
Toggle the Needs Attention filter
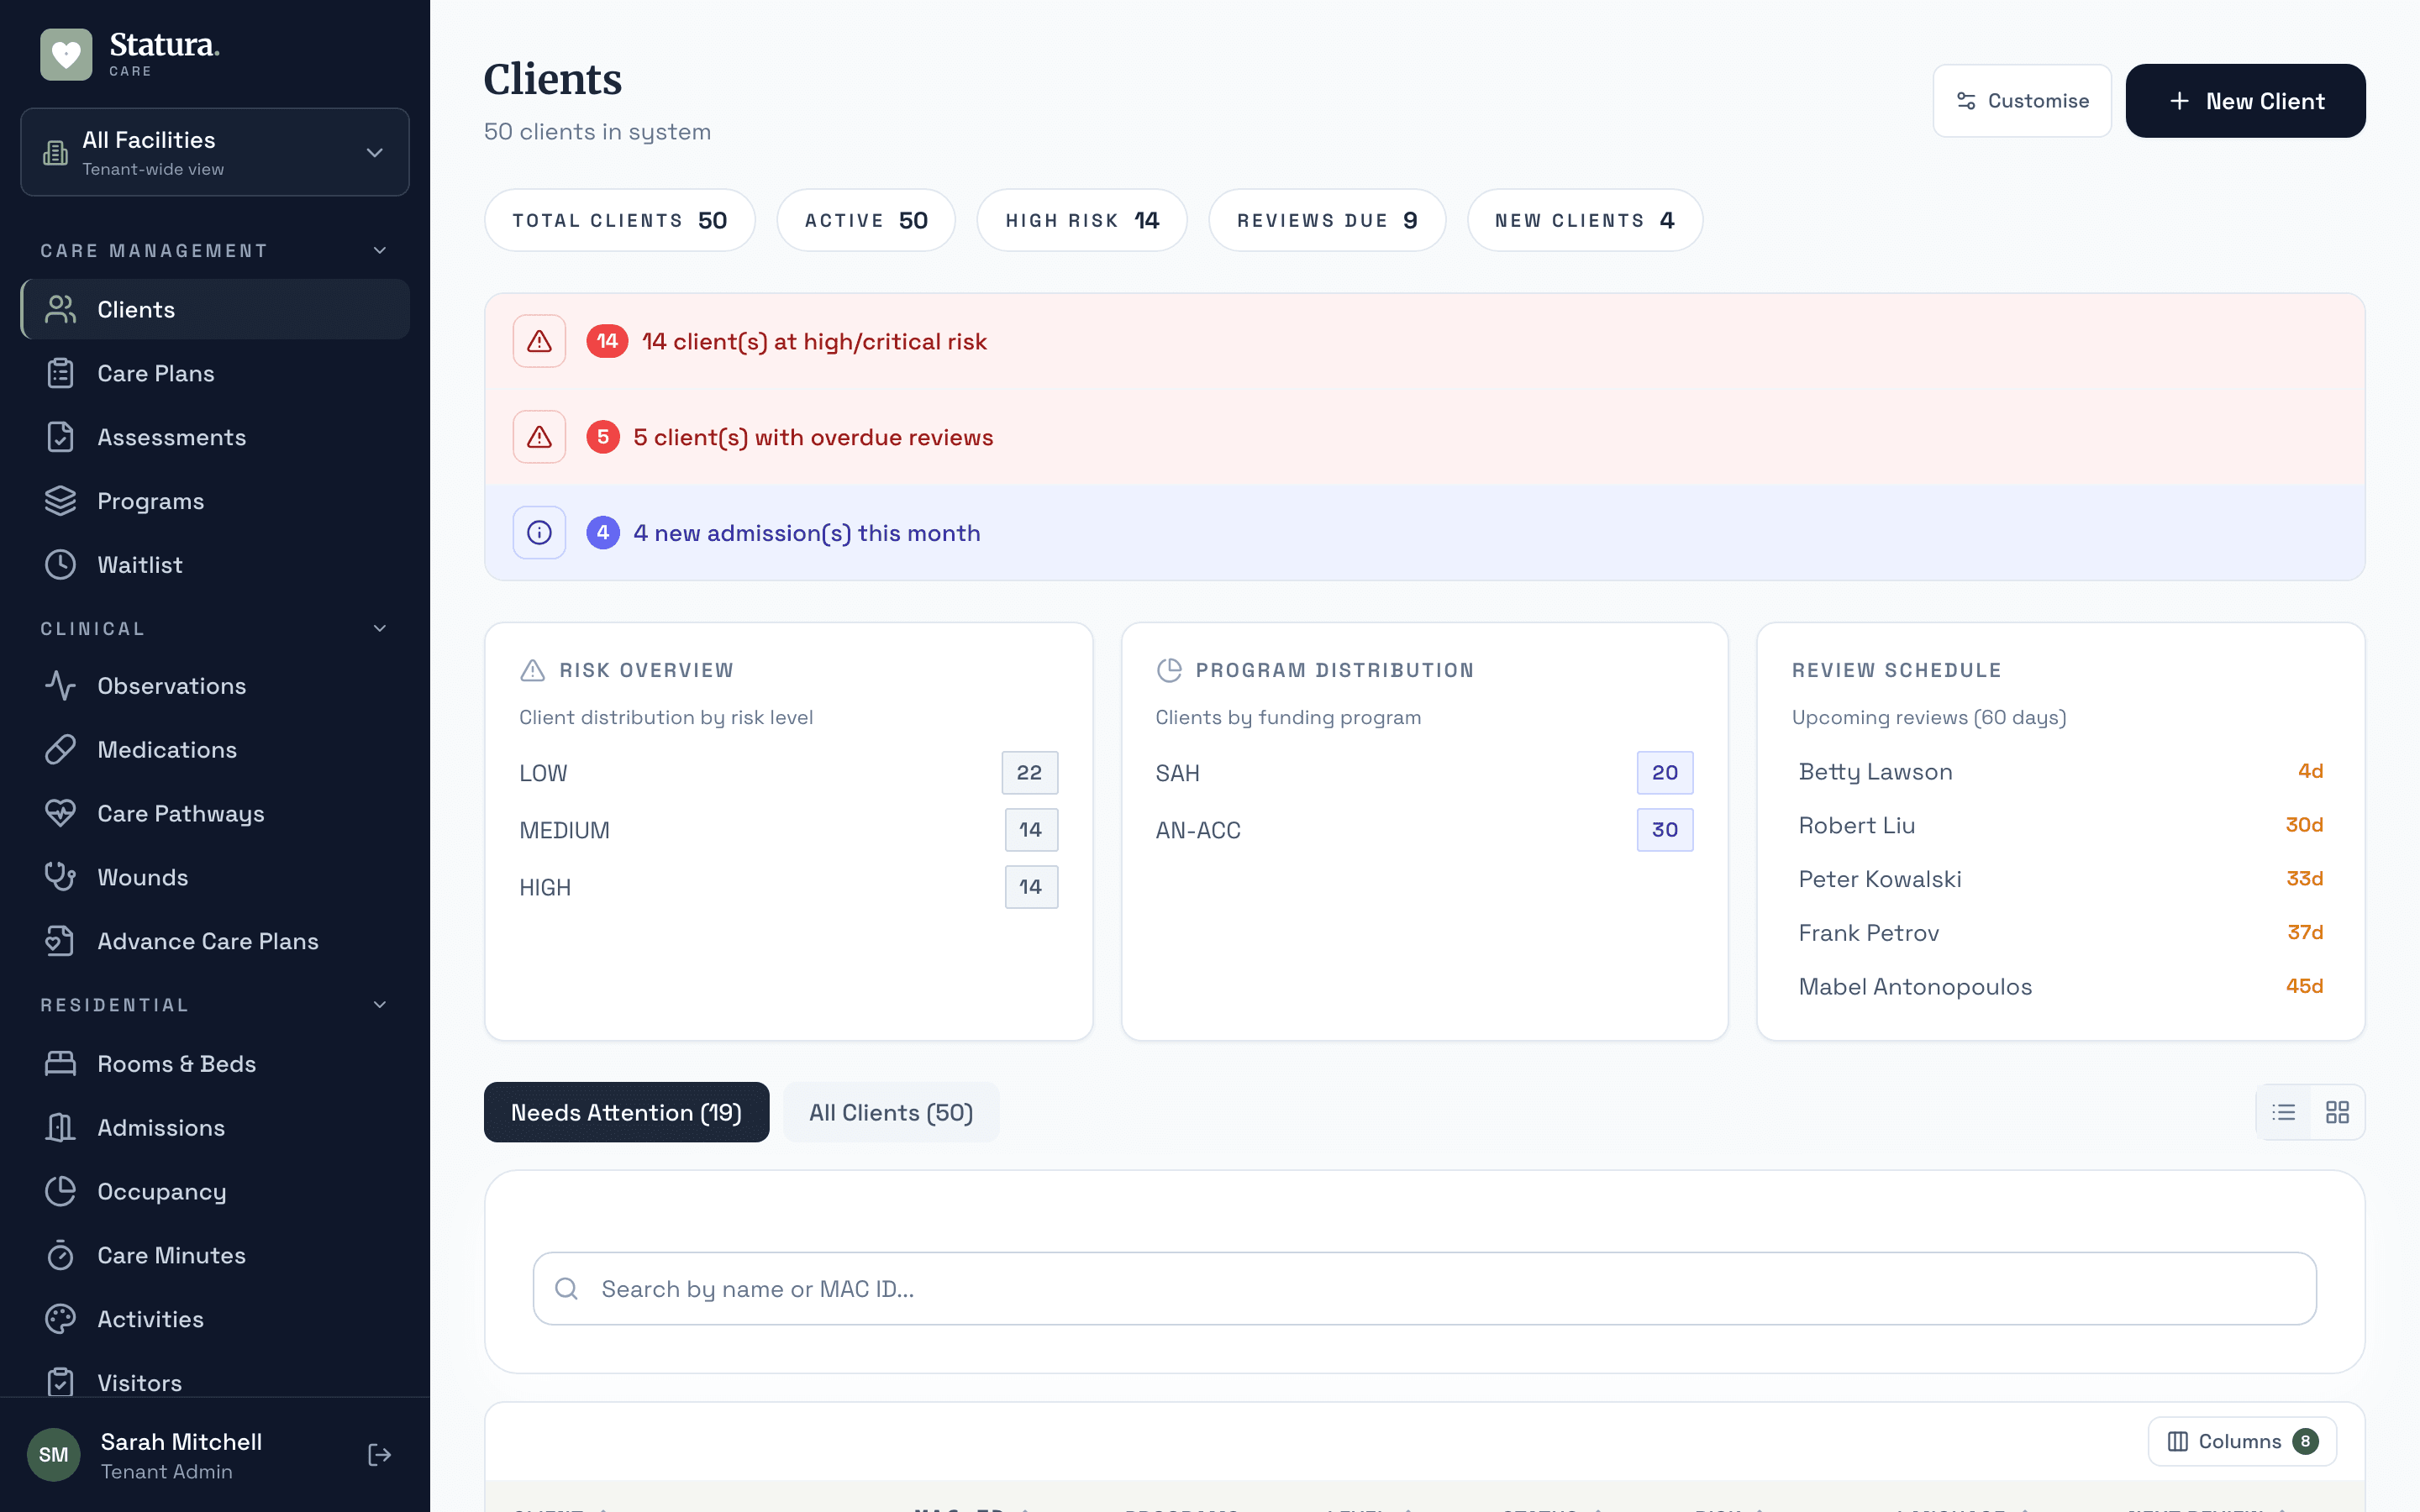pyautogui.click(x=626, y=1112)
